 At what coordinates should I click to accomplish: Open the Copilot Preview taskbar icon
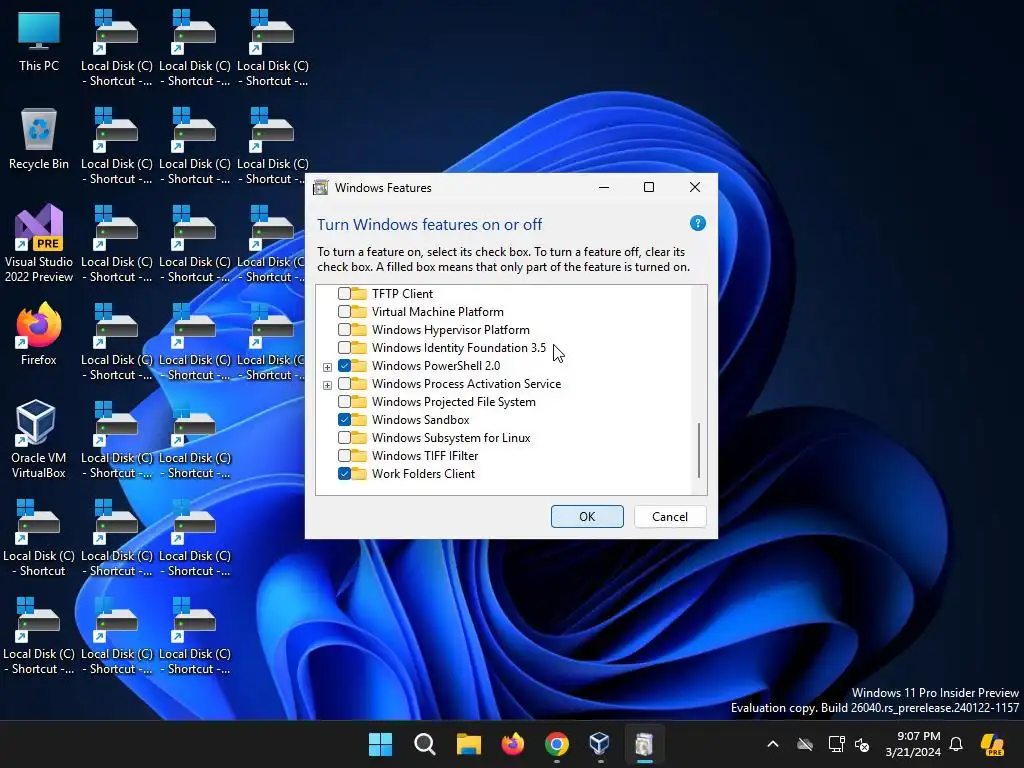992,744
